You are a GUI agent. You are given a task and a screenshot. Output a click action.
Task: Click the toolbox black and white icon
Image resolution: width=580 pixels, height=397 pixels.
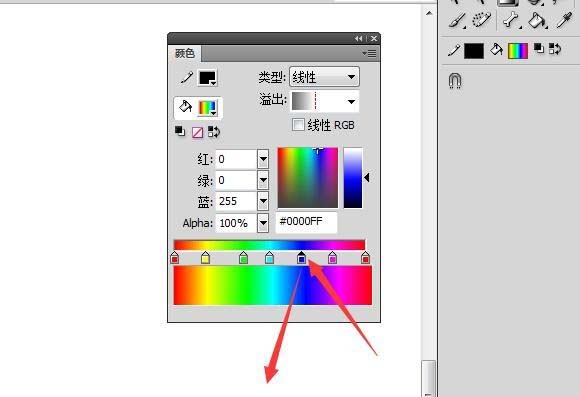click(539, 48)
